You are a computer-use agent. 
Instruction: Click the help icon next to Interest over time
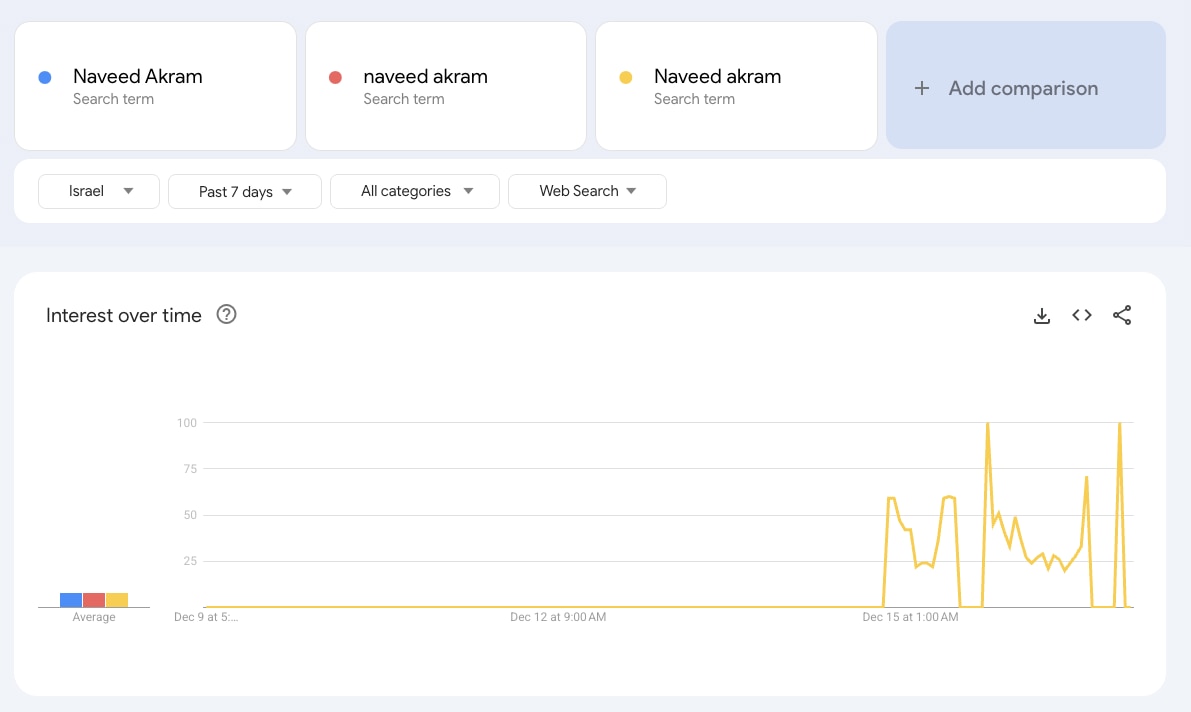(226, 314)
